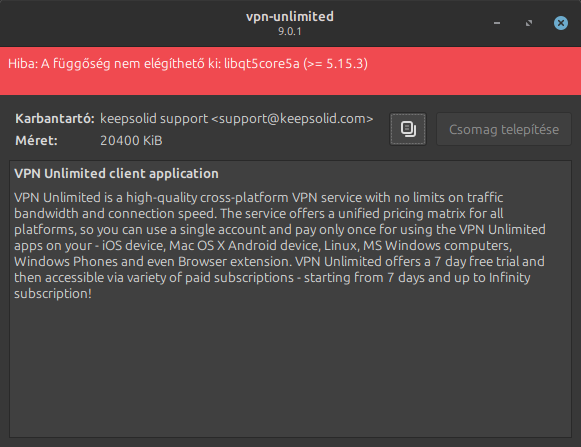This screenshot has width=581, height=447.
Task: Click the red dependency error banner
Action: (290, 71)
